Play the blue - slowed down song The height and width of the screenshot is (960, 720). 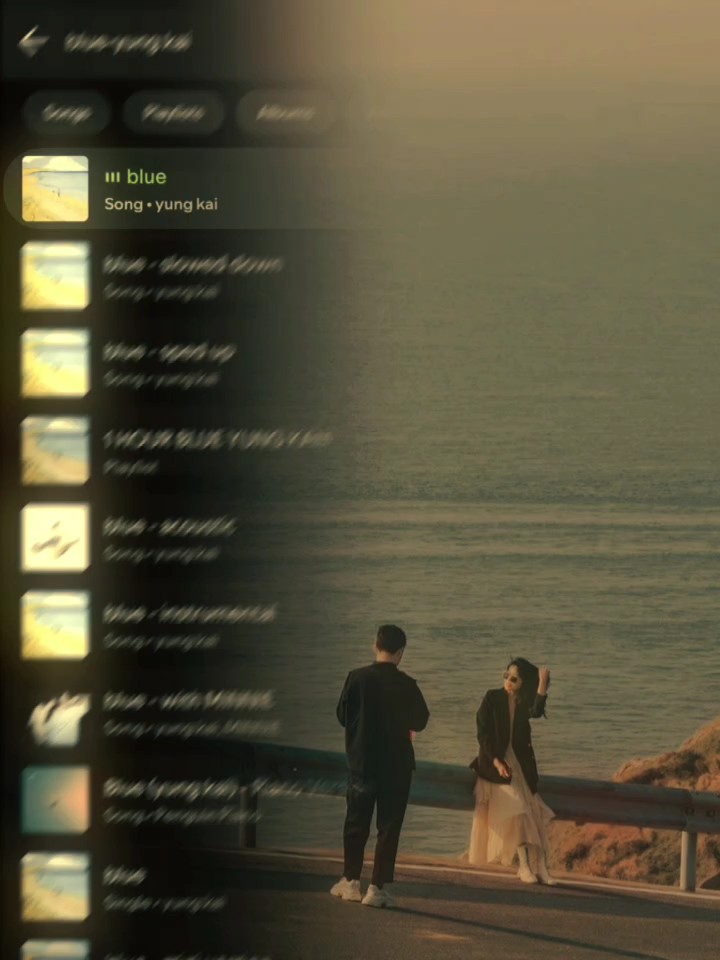[192, 276]
